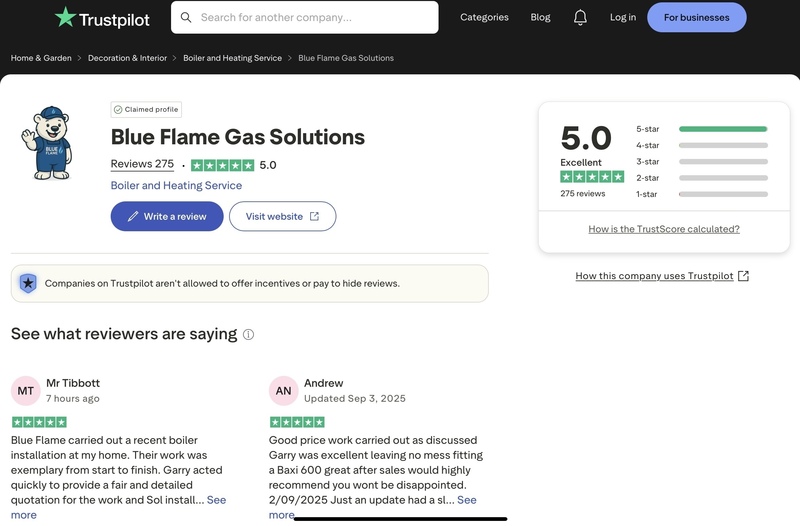Screen dimensions: 800x526
Task: Expand Andrew's review with See more
Action: [466, 500]
